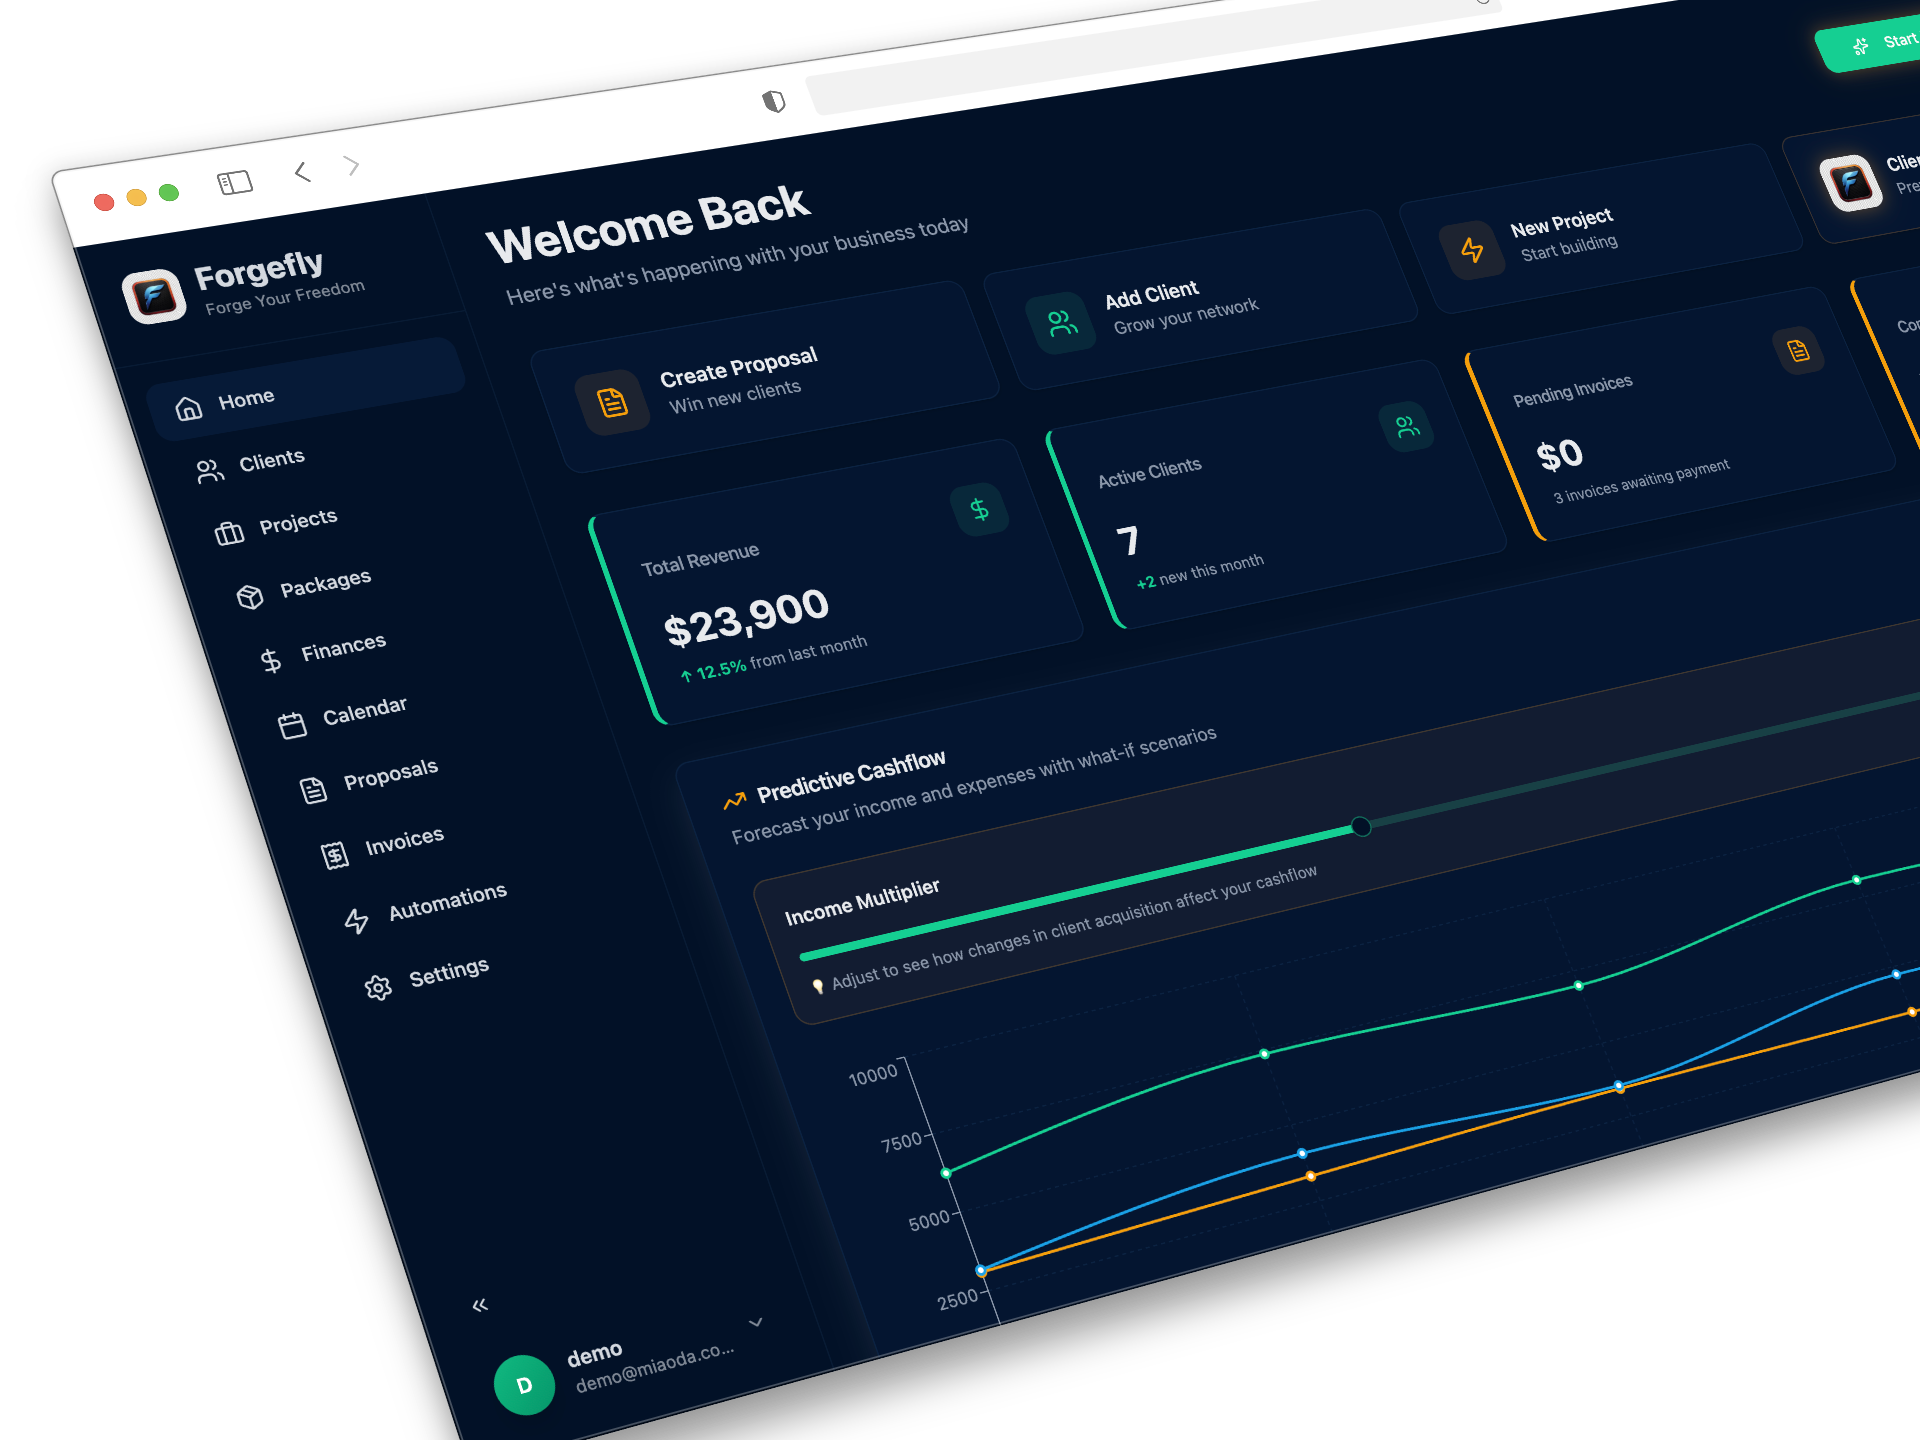The height and width of the screenshot is (1440, 1920).
Task: Click the Packages box icon
Action: (249, 596)
